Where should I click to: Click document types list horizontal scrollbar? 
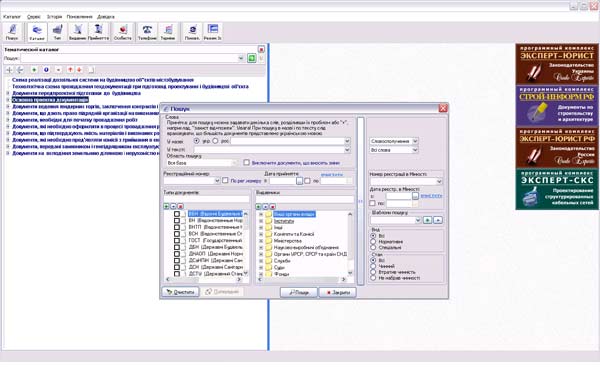pos(204,279)
